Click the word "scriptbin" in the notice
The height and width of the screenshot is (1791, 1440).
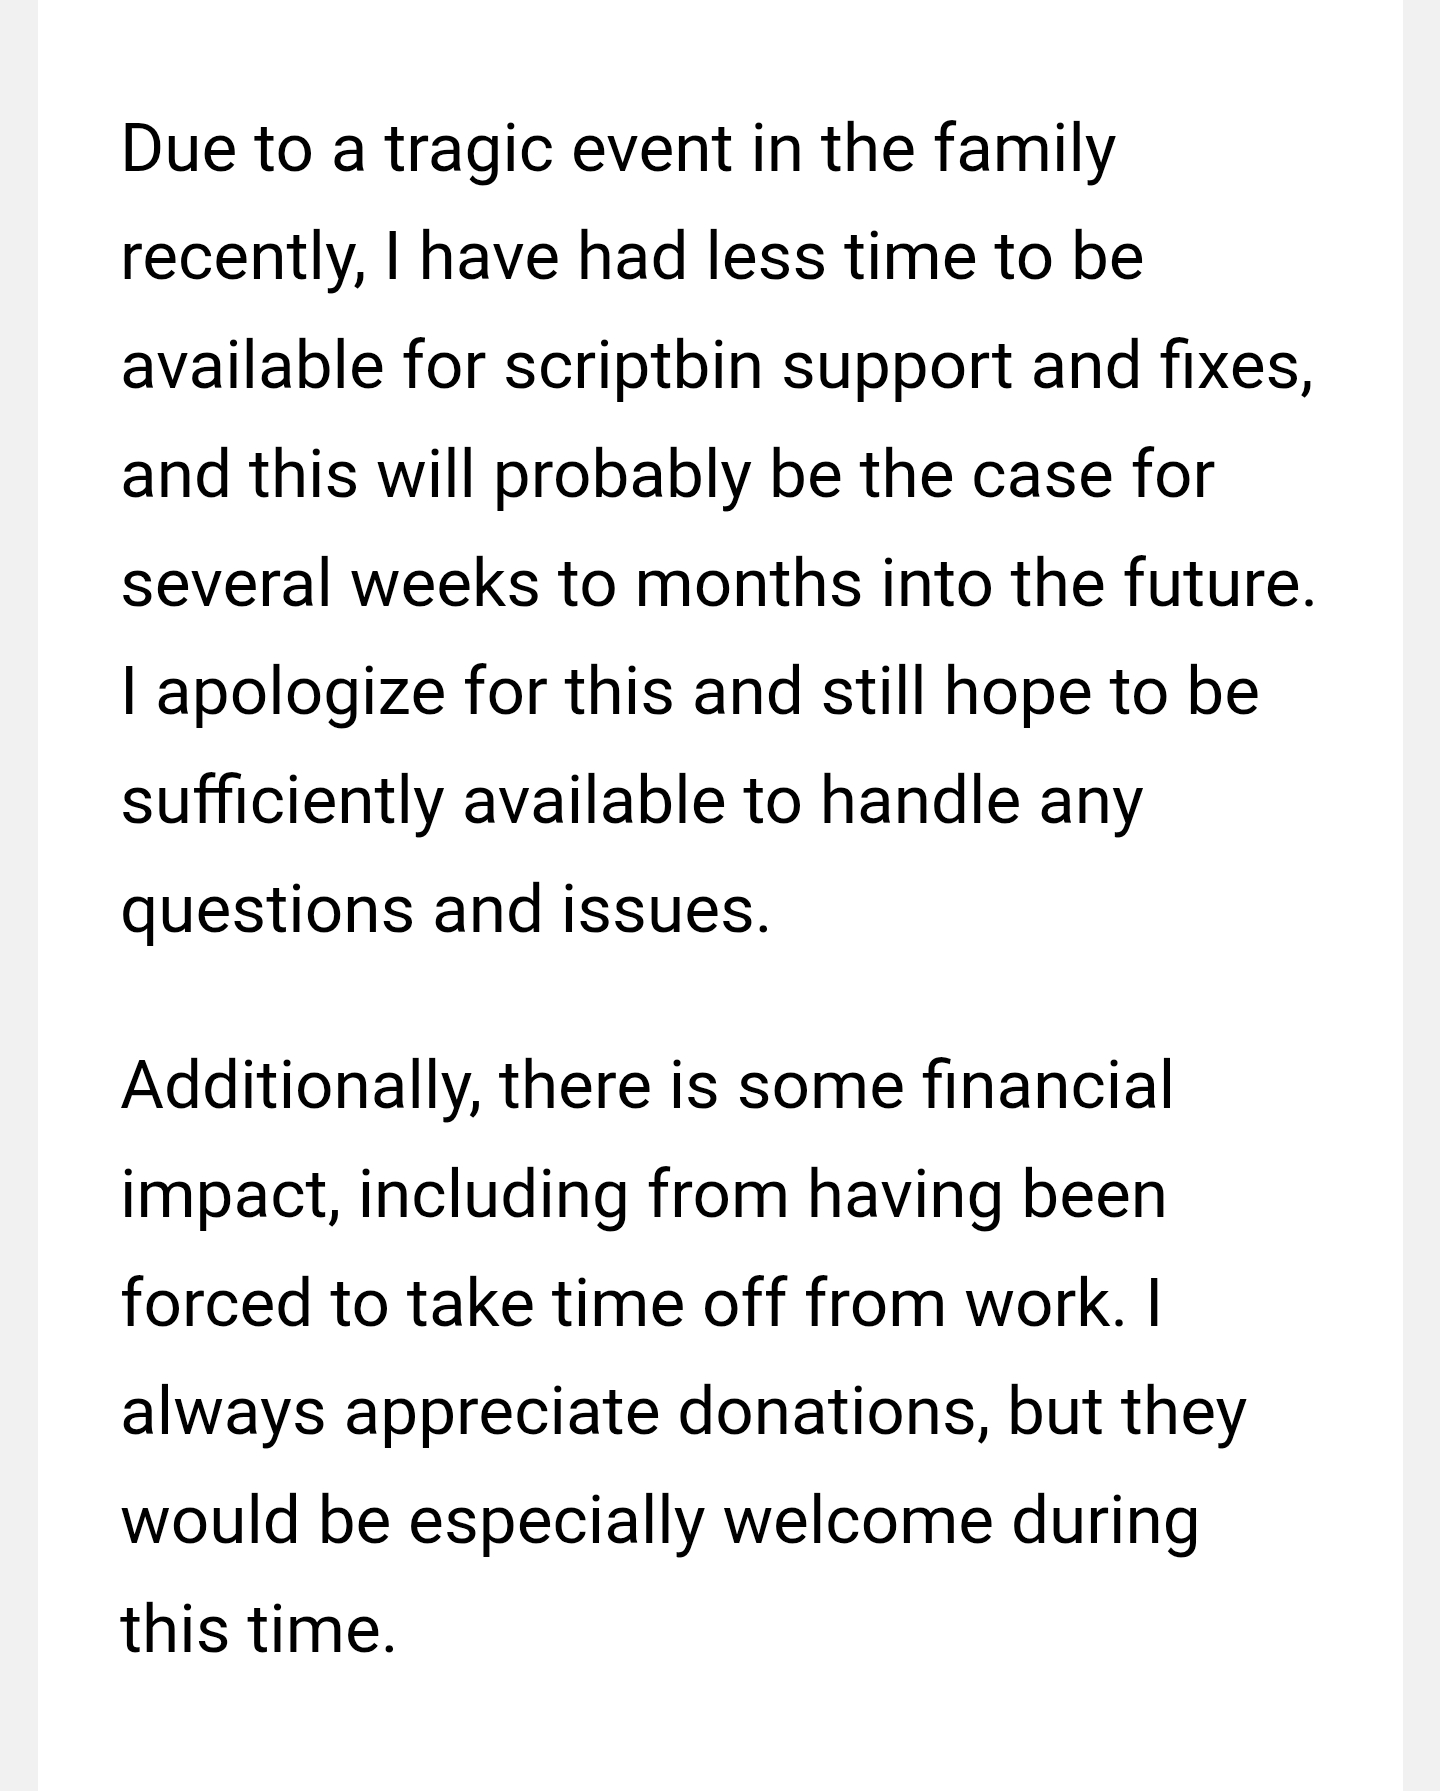(633, 366)
